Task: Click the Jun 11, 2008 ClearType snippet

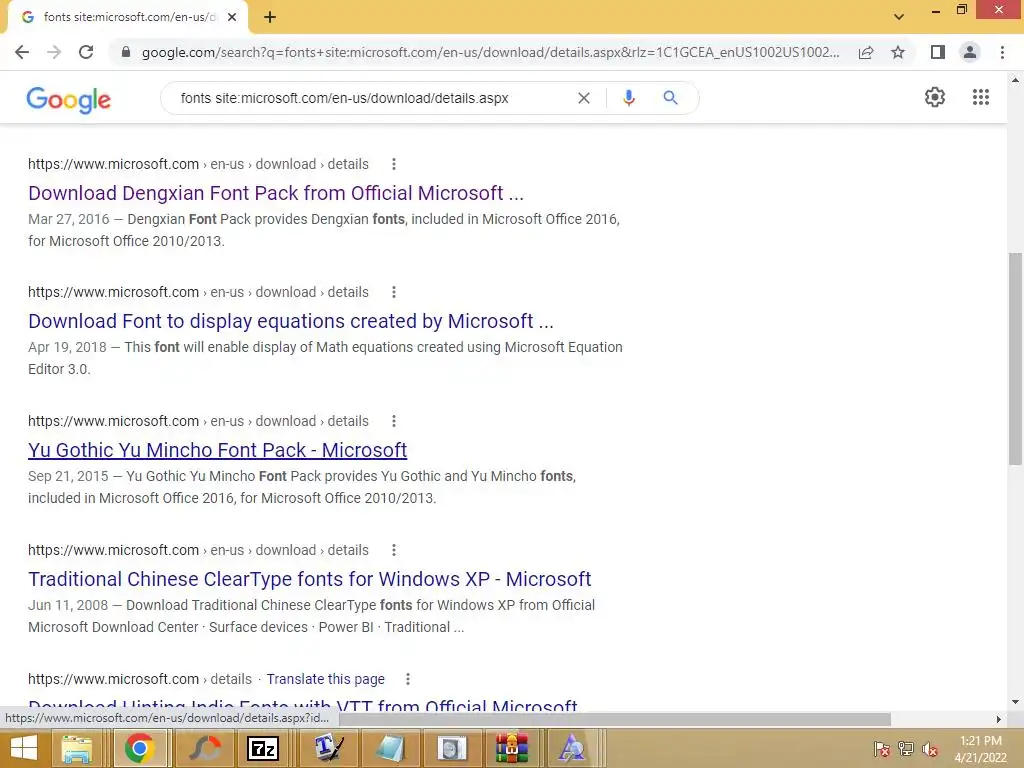Action: [x=312, y=616]
